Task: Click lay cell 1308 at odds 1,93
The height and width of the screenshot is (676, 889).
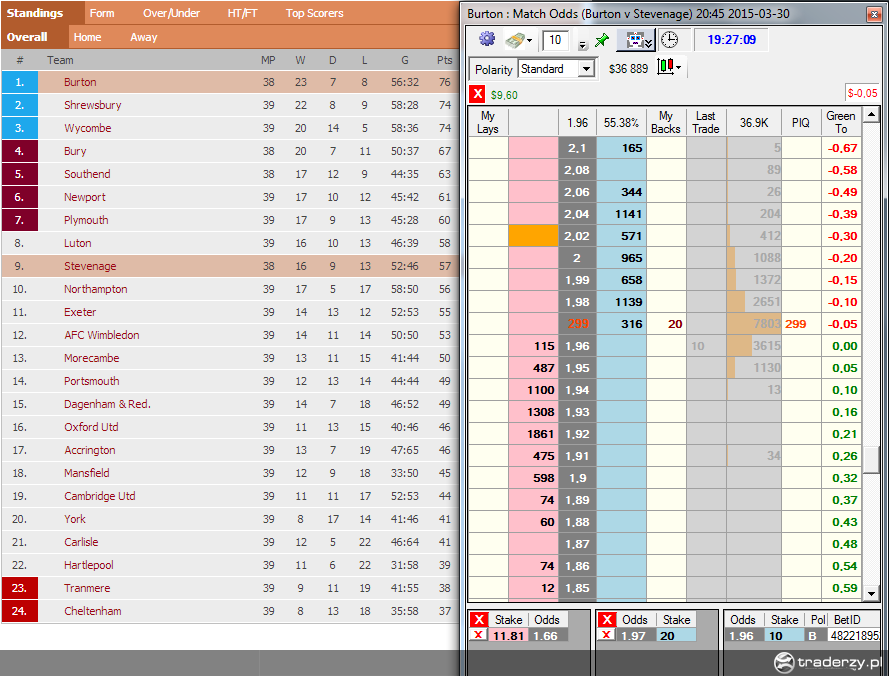Action: point(533,412)
